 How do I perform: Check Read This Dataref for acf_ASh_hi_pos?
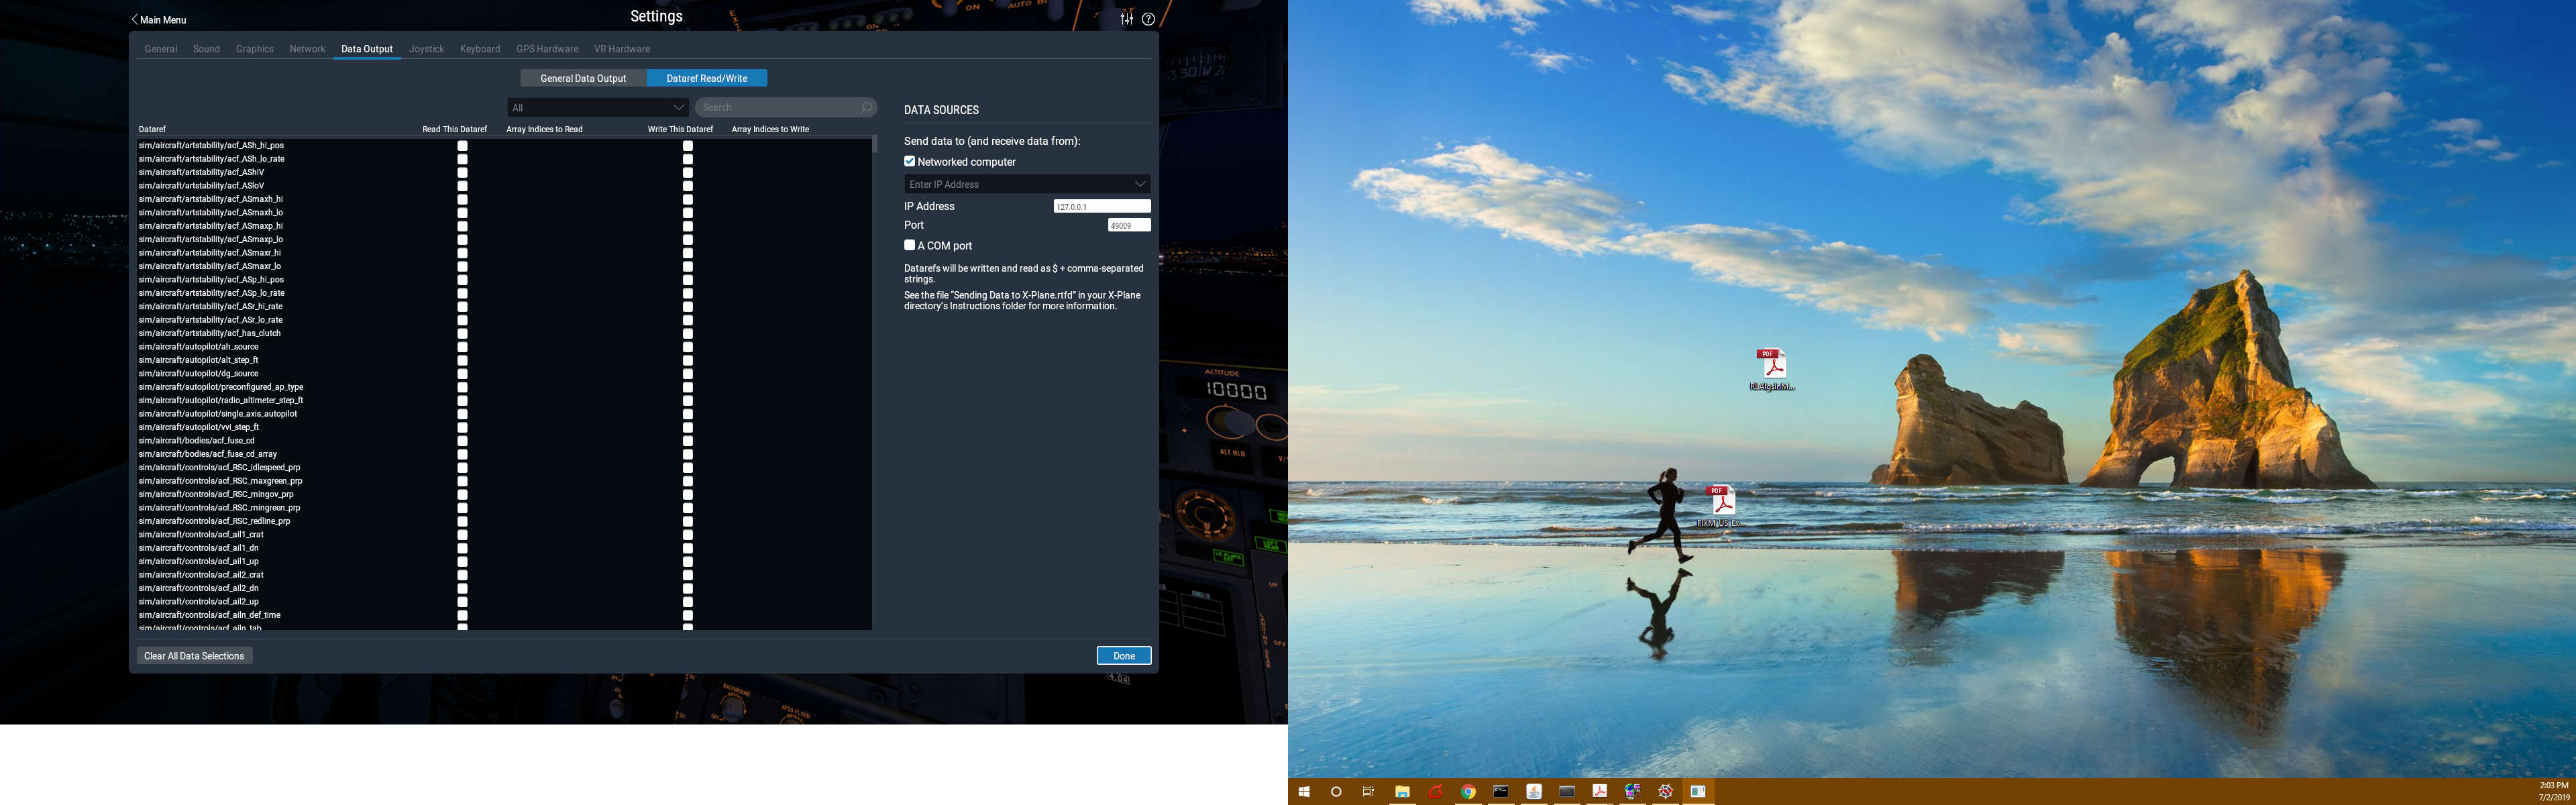coord(462,146)
